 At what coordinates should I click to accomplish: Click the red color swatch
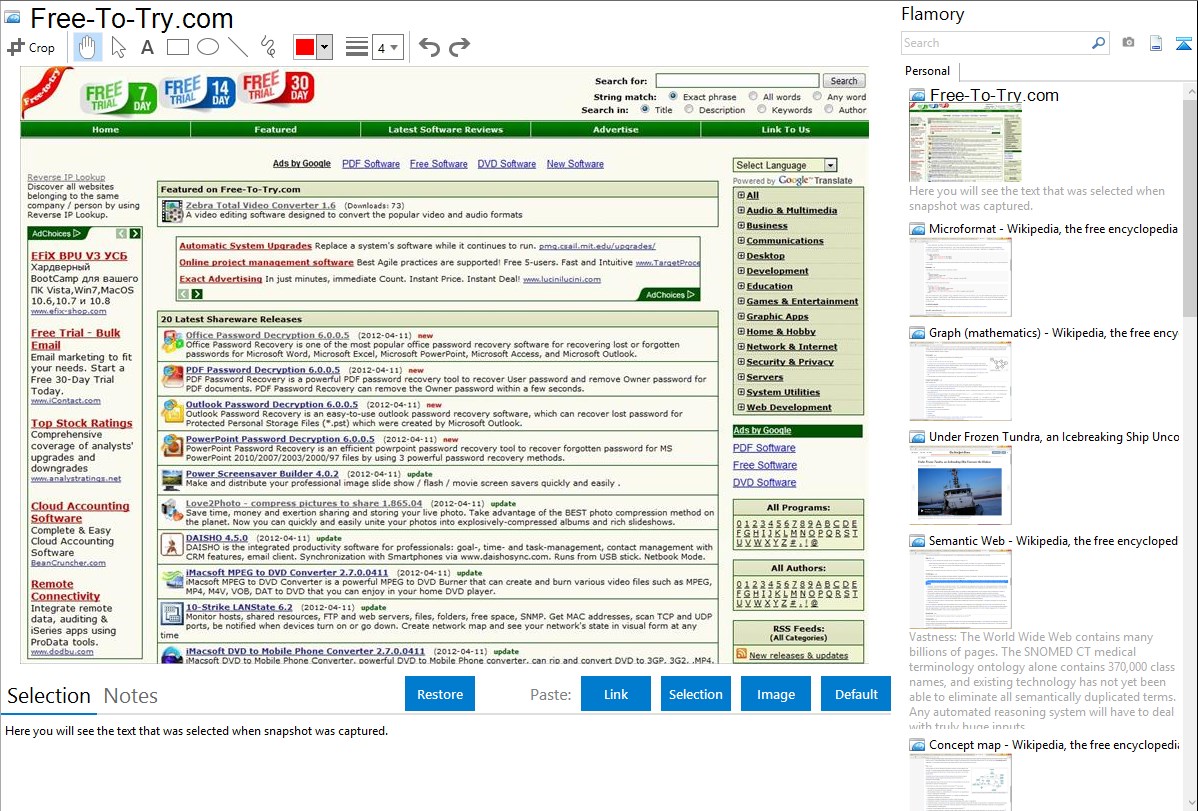[305, 47]
